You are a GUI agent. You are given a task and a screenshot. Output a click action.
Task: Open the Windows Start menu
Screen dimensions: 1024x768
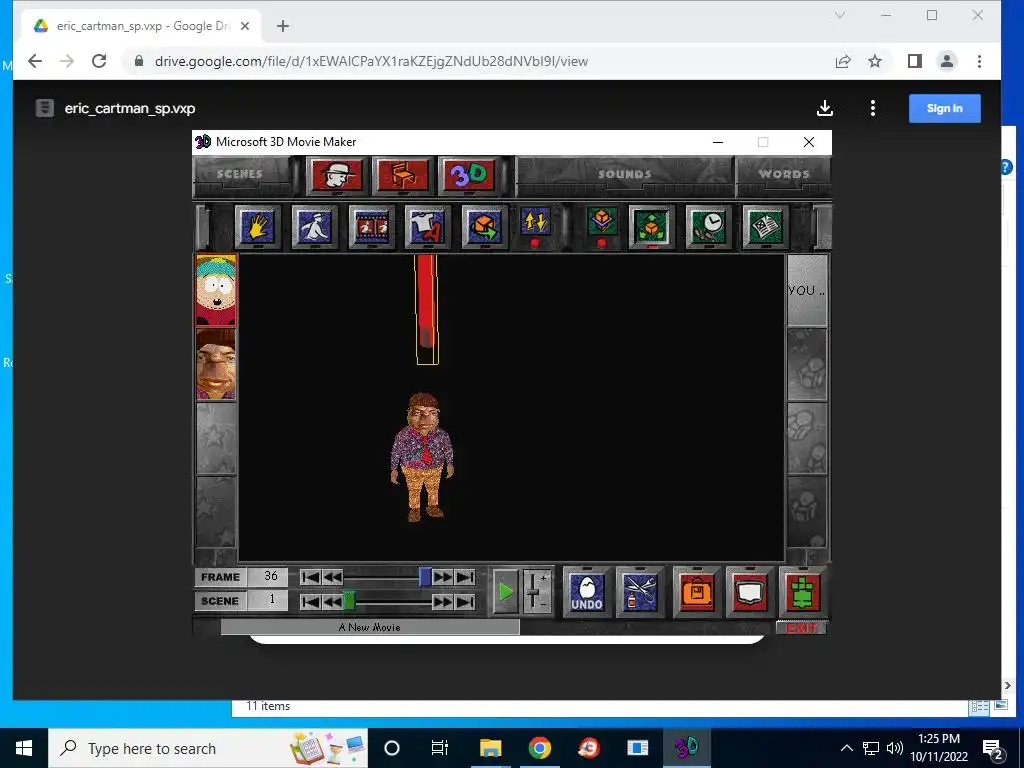[x=24, y=748]
